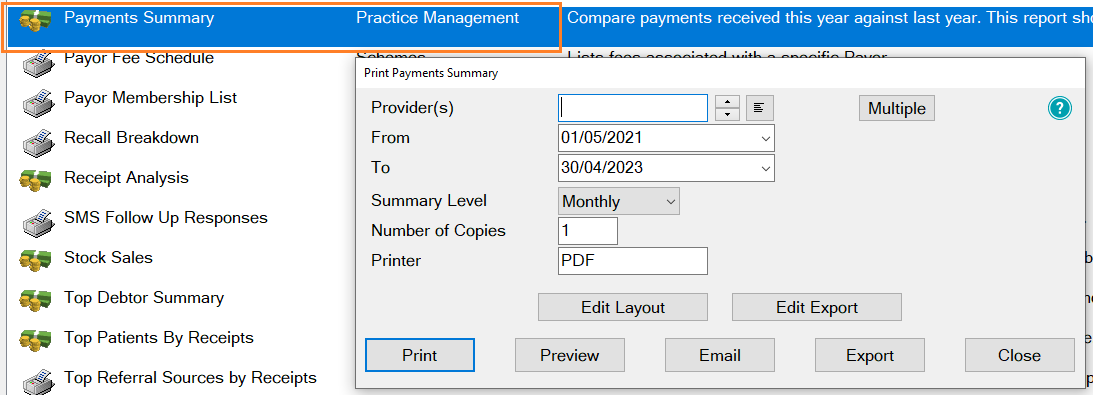This screenshot has height=395, width=1093.
Task: Open the provider list lookup icon
Action: tap(760, 108)
